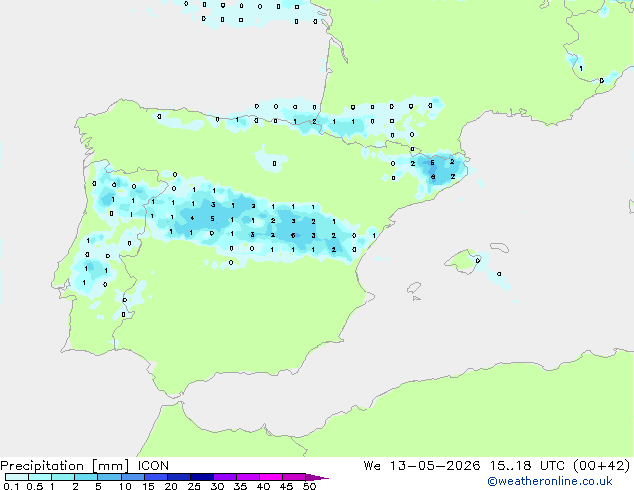Pick the 15–20 mm legend color swatch
Image resolution: width=634 pixels, height=490 pixels.
click(x=156, y=477)
